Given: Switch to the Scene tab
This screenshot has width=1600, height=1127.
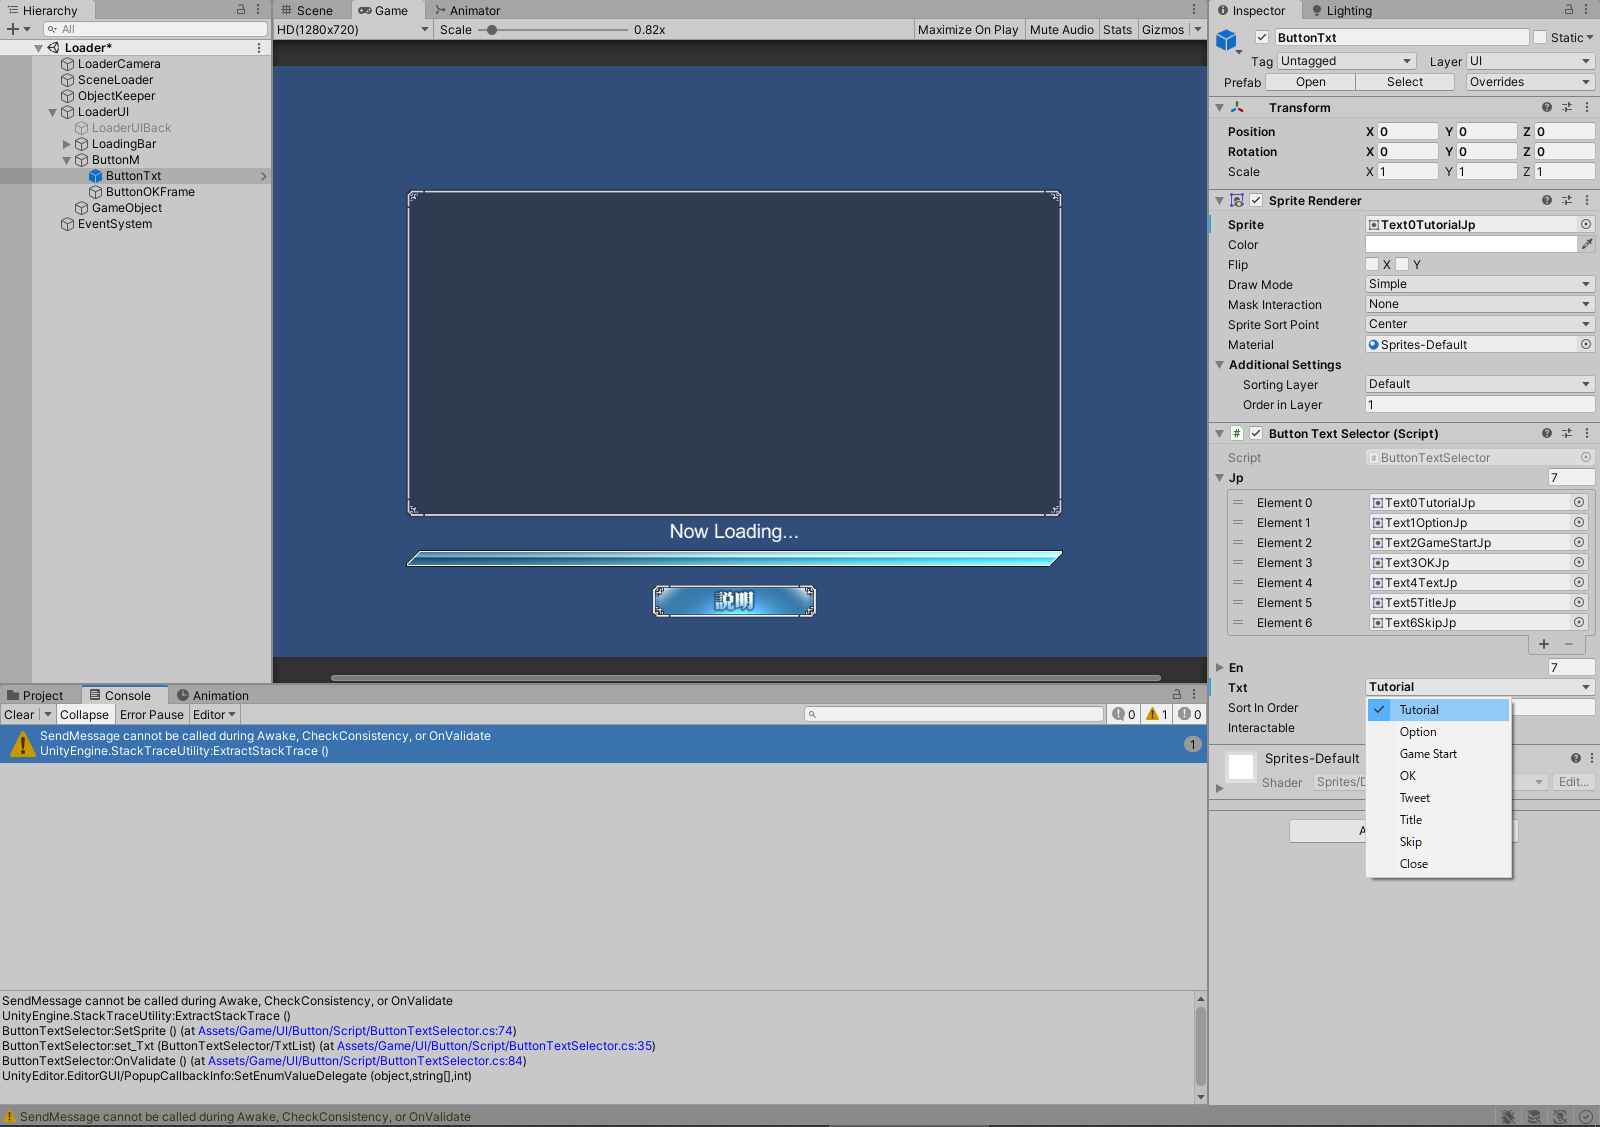Looking at the screenshot, I should tap(307, 10).
